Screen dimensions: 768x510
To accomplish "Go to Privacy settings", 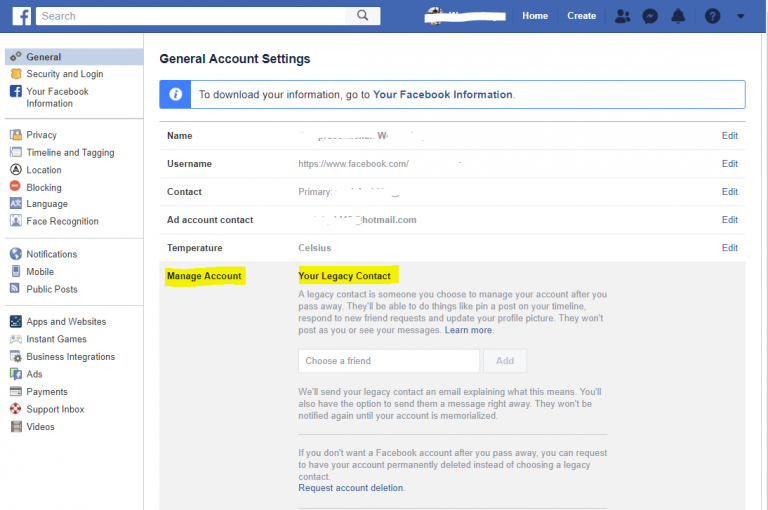I will tap(42, 135).
